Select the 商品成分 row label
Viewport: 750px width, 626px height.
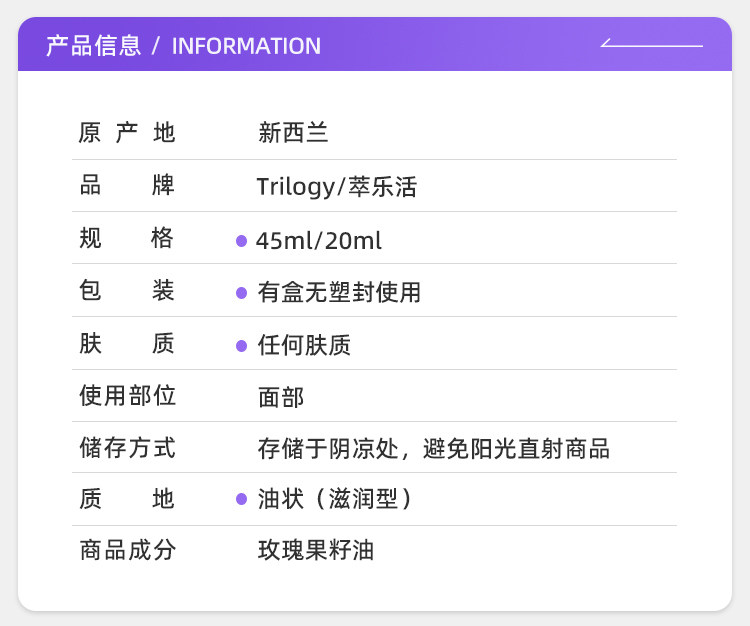127,550
